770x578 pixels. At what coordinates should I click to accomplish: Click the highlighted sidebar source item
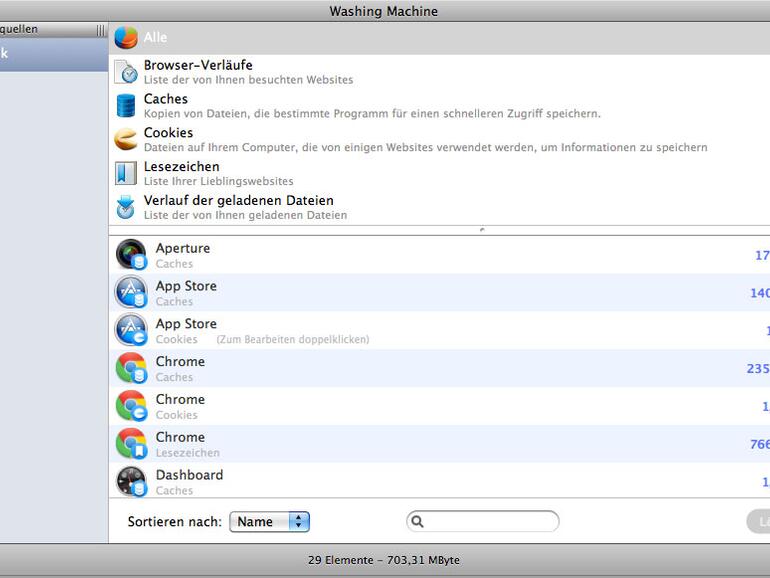point(54,54)
